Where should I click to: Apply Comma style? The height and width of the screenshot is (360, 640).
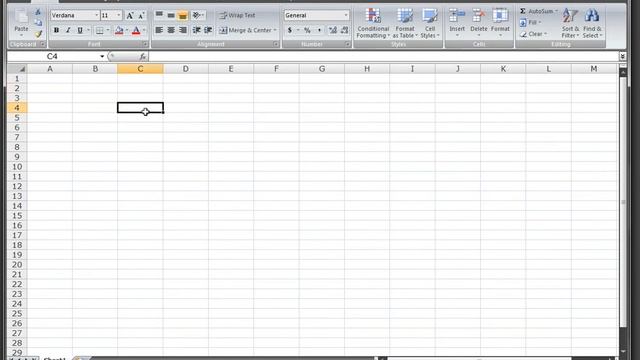click(x=319, y=30)
